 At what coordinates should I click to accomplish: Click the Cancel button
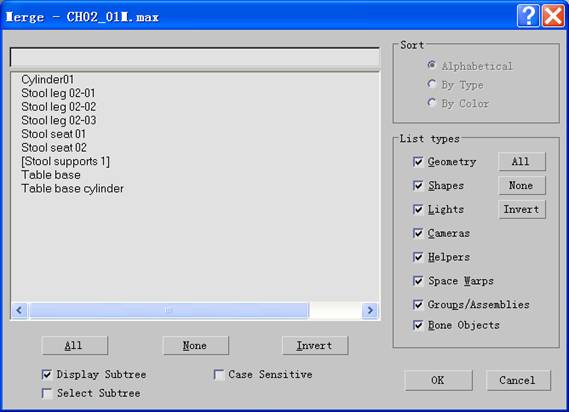pos(518,380)
